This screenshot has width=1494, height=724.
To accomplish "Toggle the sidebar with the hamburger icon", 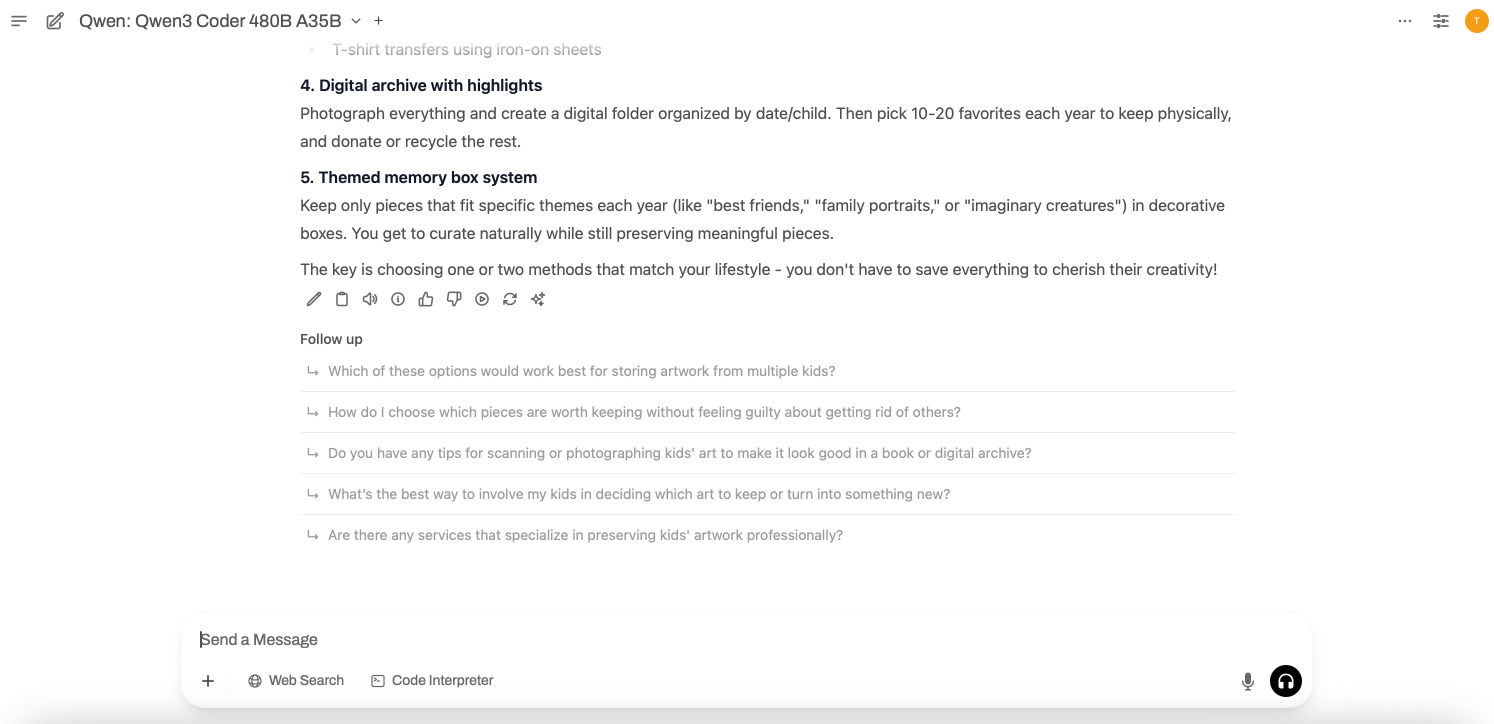I will (x=19, y=21).
